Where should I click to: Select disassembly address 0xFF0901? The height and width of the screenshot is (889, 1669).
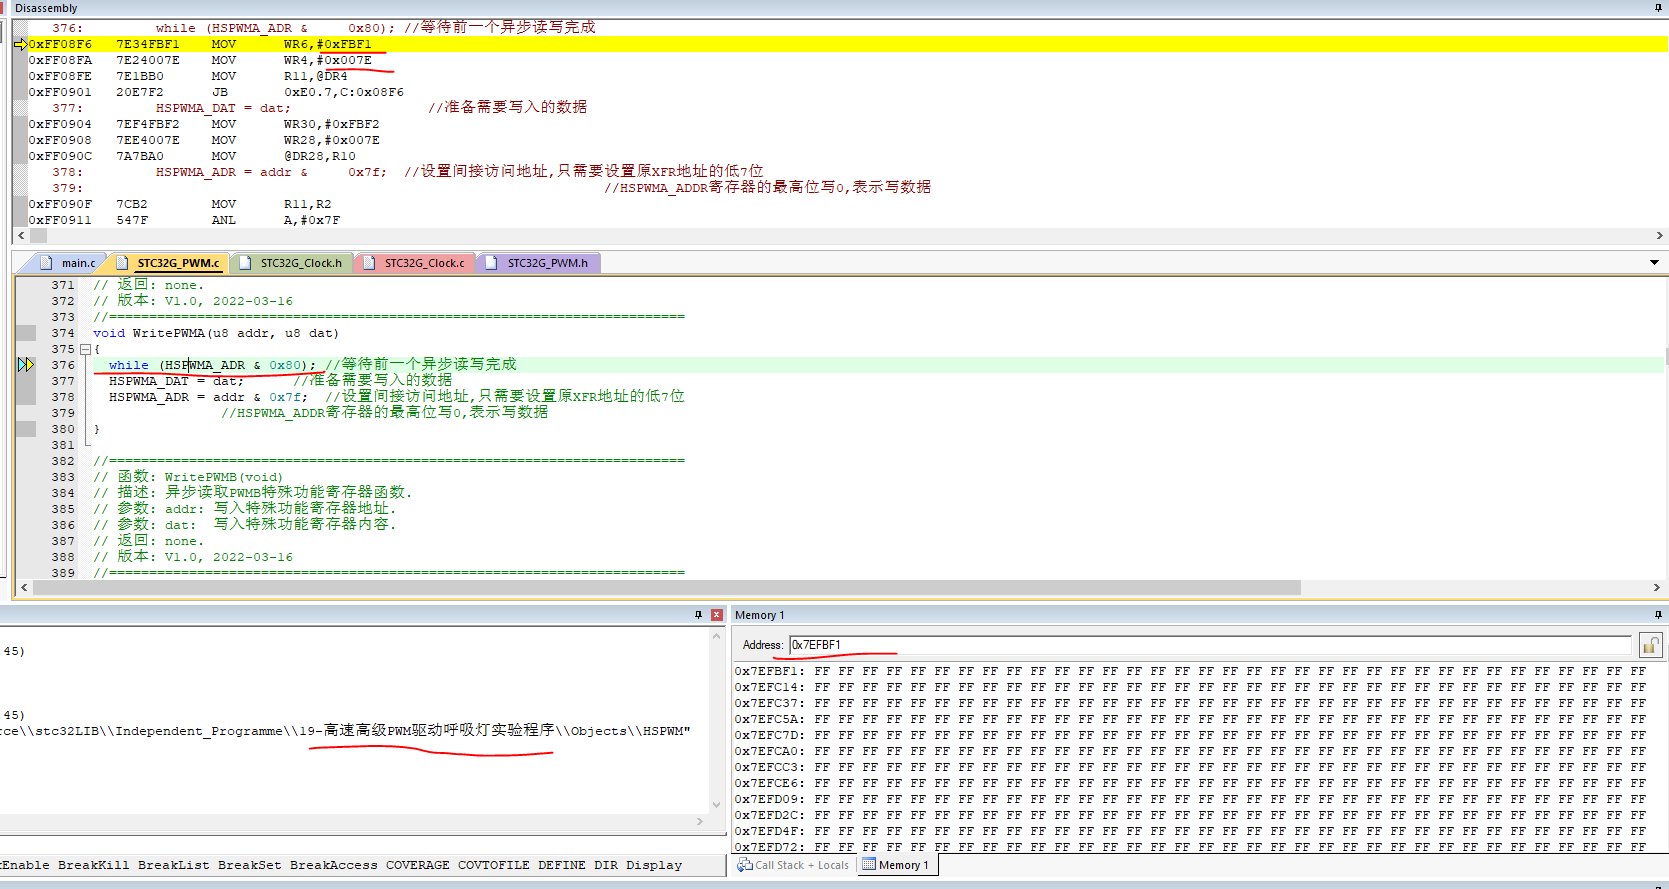point(60,92)
